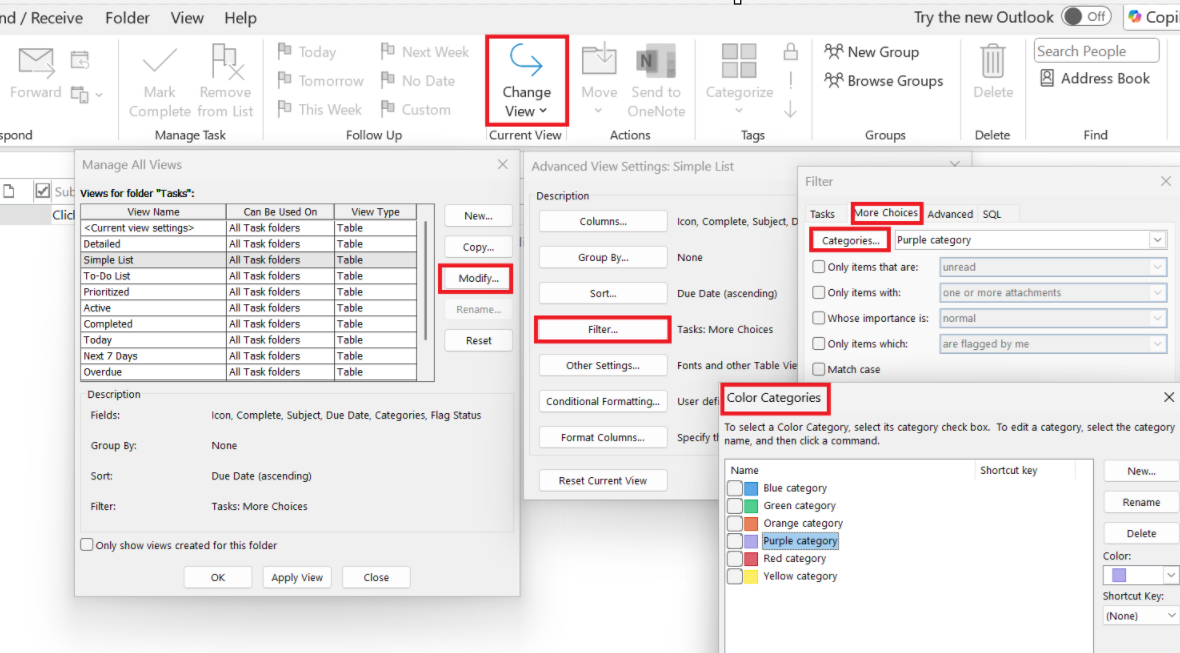Image resolution: width=1180 pixels, height=653 pixels.
Task: Click the Filter... button in Advanced View Settings
Action: tap(603, 330)
